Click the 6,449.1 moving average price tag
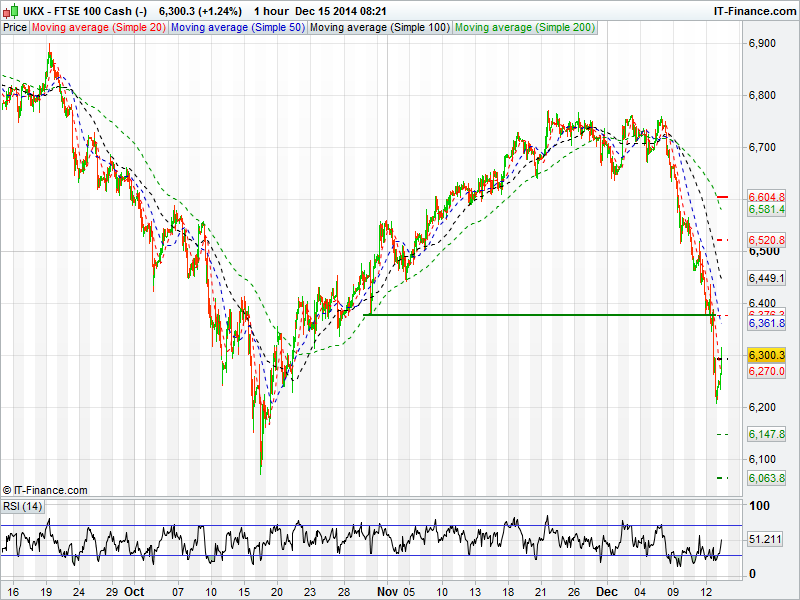 (767, 278)
